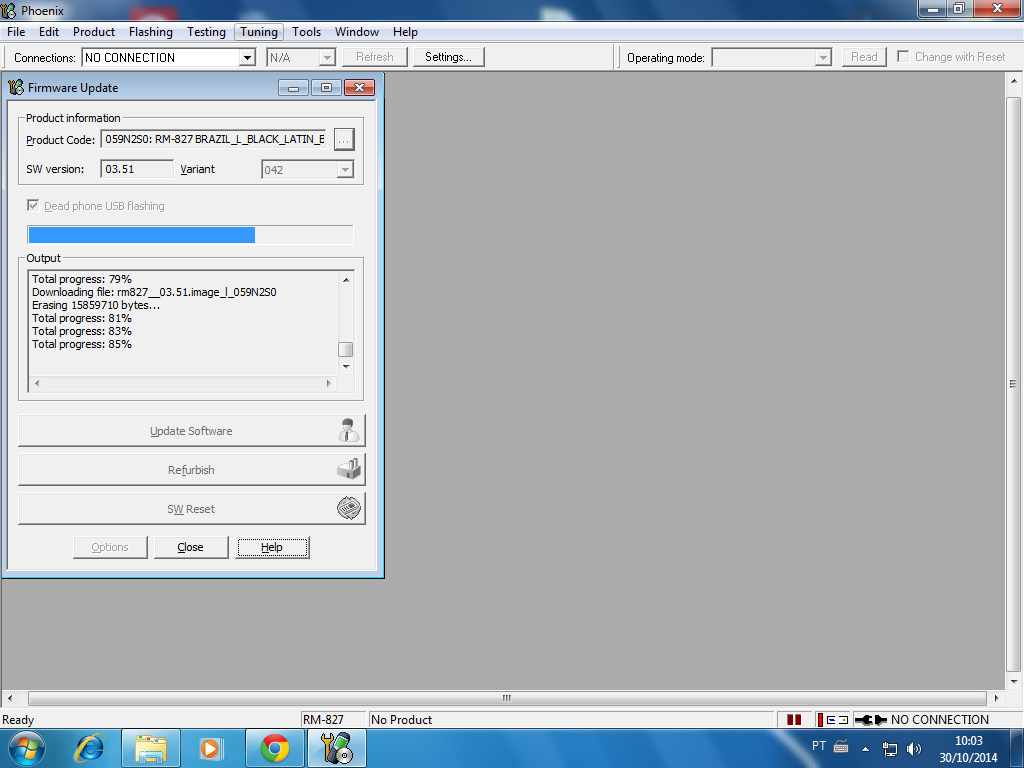Screen dimensions: 1024x768
Task: Click the cable plug NO CONNECTION icon
Action: pyautogui.click(x=871, y=720)
